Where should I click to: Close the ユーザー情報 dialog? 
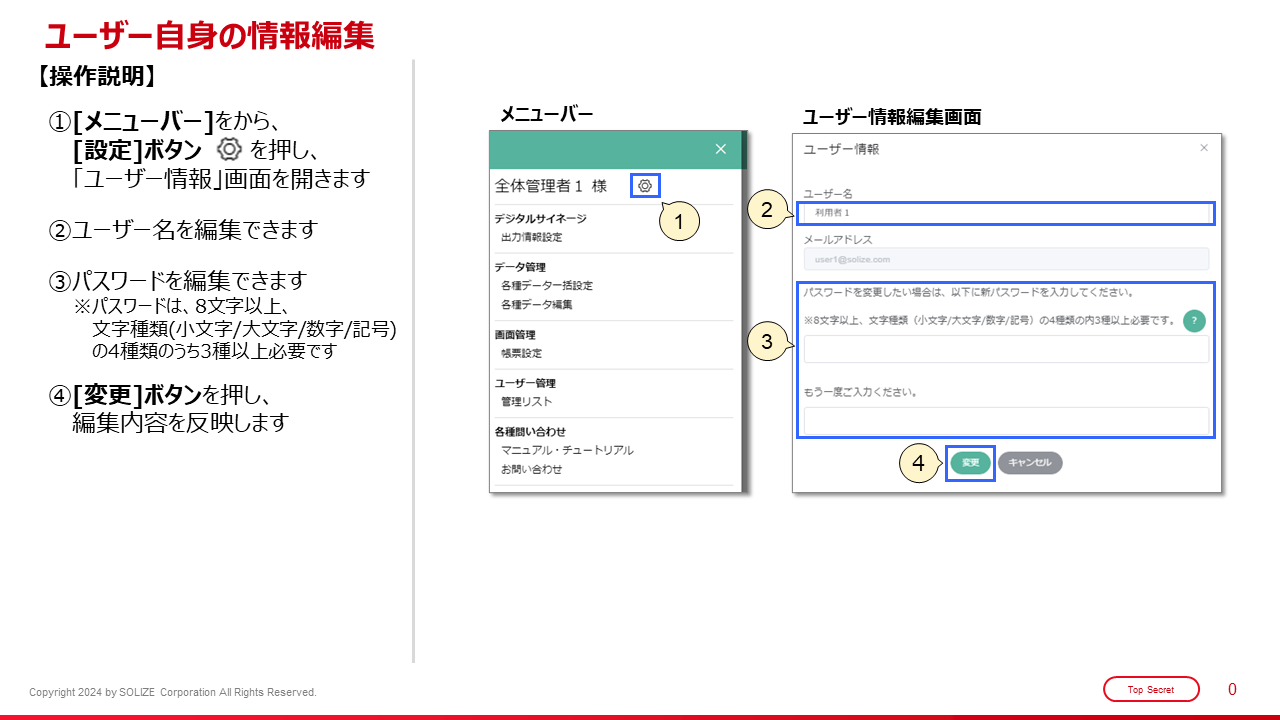click(1204, 148)
